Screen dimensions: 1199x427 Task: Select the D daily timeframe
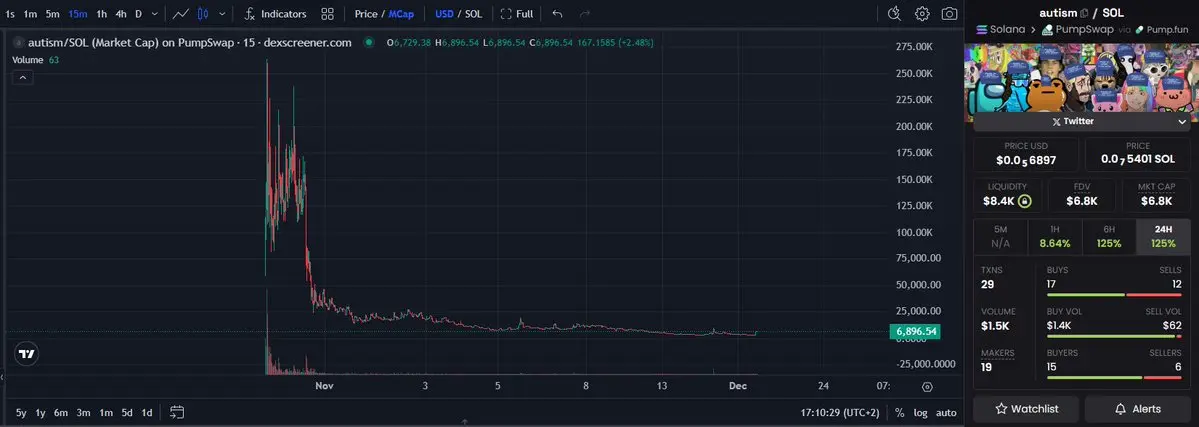pyautogui.click(x=138, y=14)
